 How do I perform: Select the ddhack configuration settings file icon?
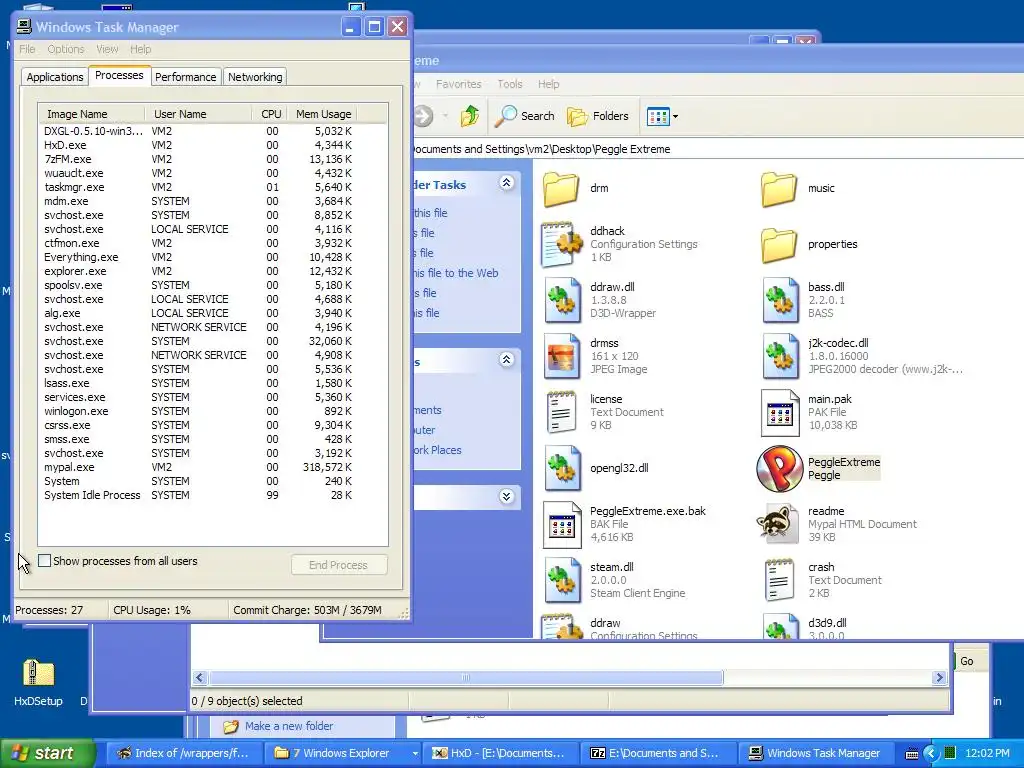tap(561, 245)
